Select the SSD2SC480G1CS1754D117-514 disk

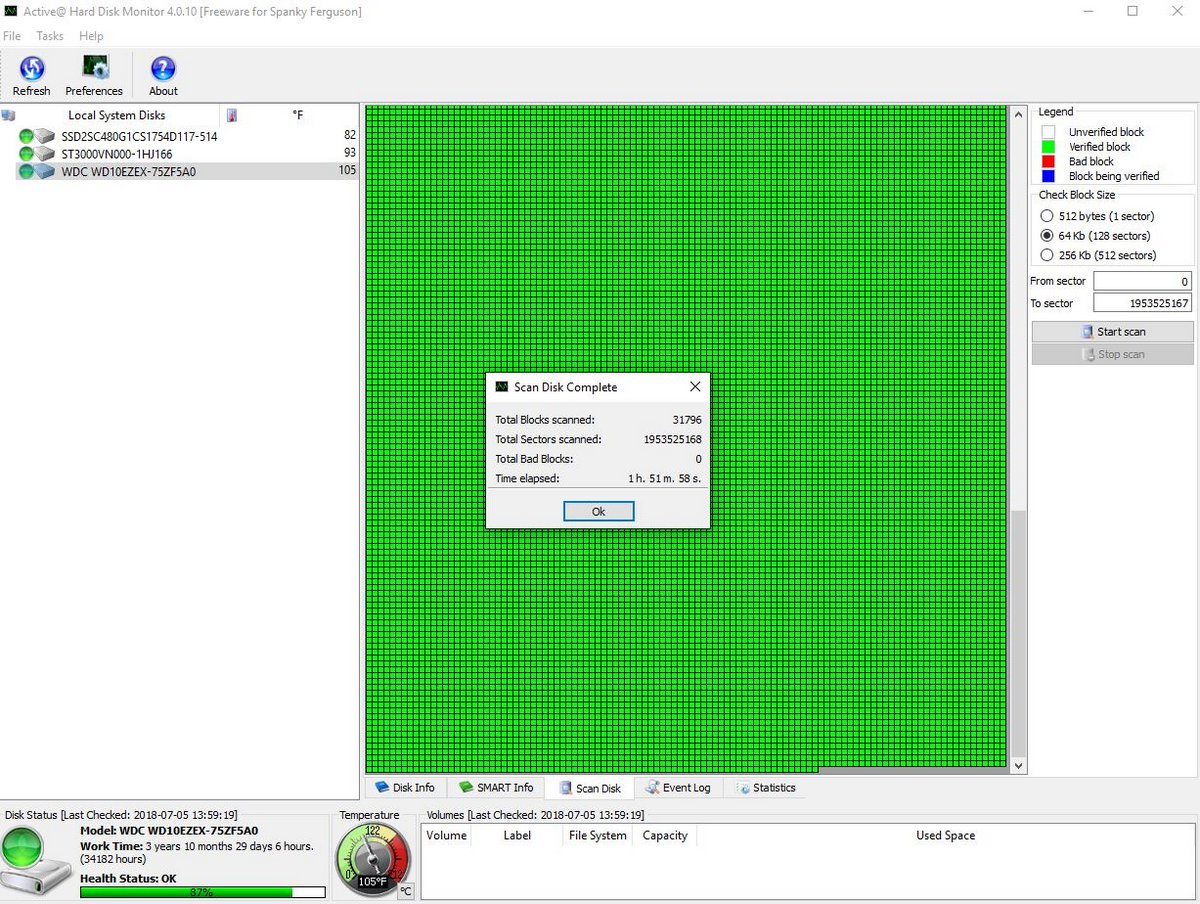(139, 136)
